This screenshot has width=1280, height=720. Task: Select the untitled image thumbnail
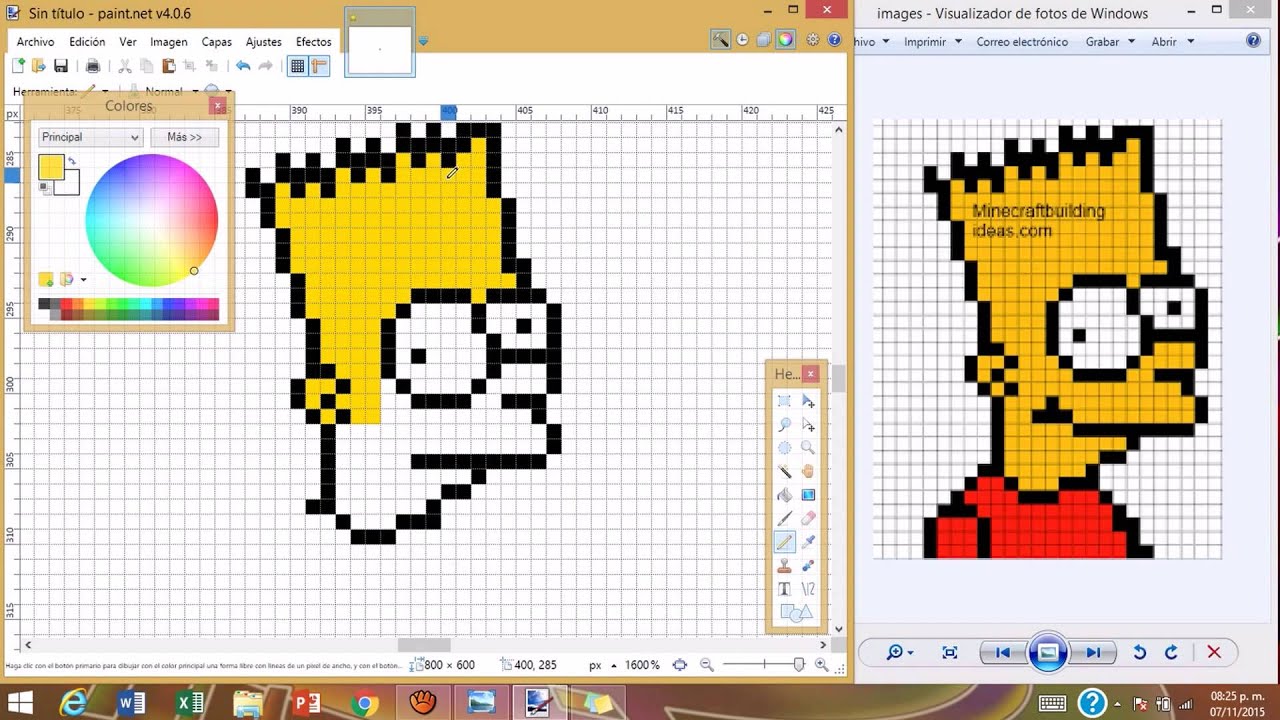pos(380,43)
